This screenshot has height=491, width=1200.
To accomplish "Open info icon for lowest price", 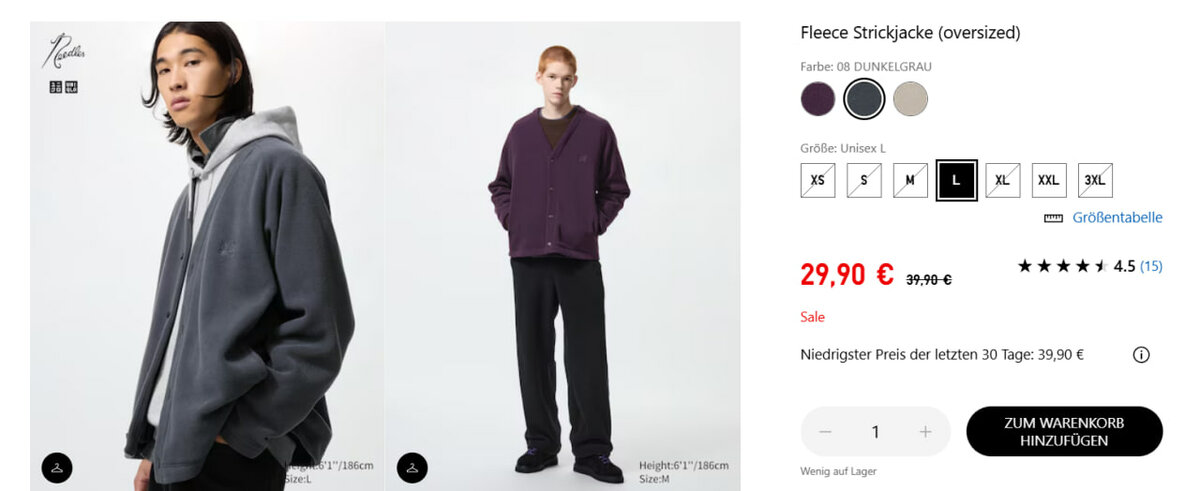I will point(1141,355).
